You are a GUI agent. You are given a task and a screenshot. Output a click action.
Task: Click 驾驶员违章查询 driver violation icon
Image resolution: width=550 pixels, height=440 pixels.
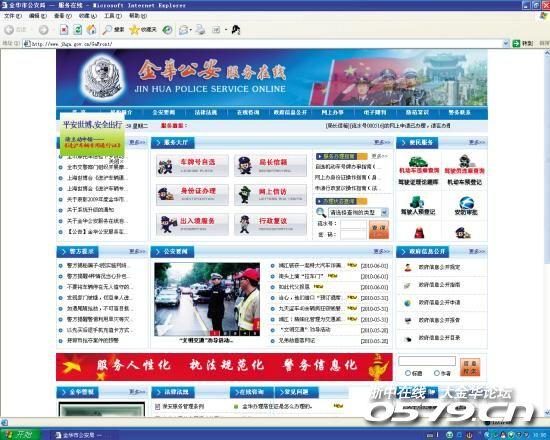[465, 161]
